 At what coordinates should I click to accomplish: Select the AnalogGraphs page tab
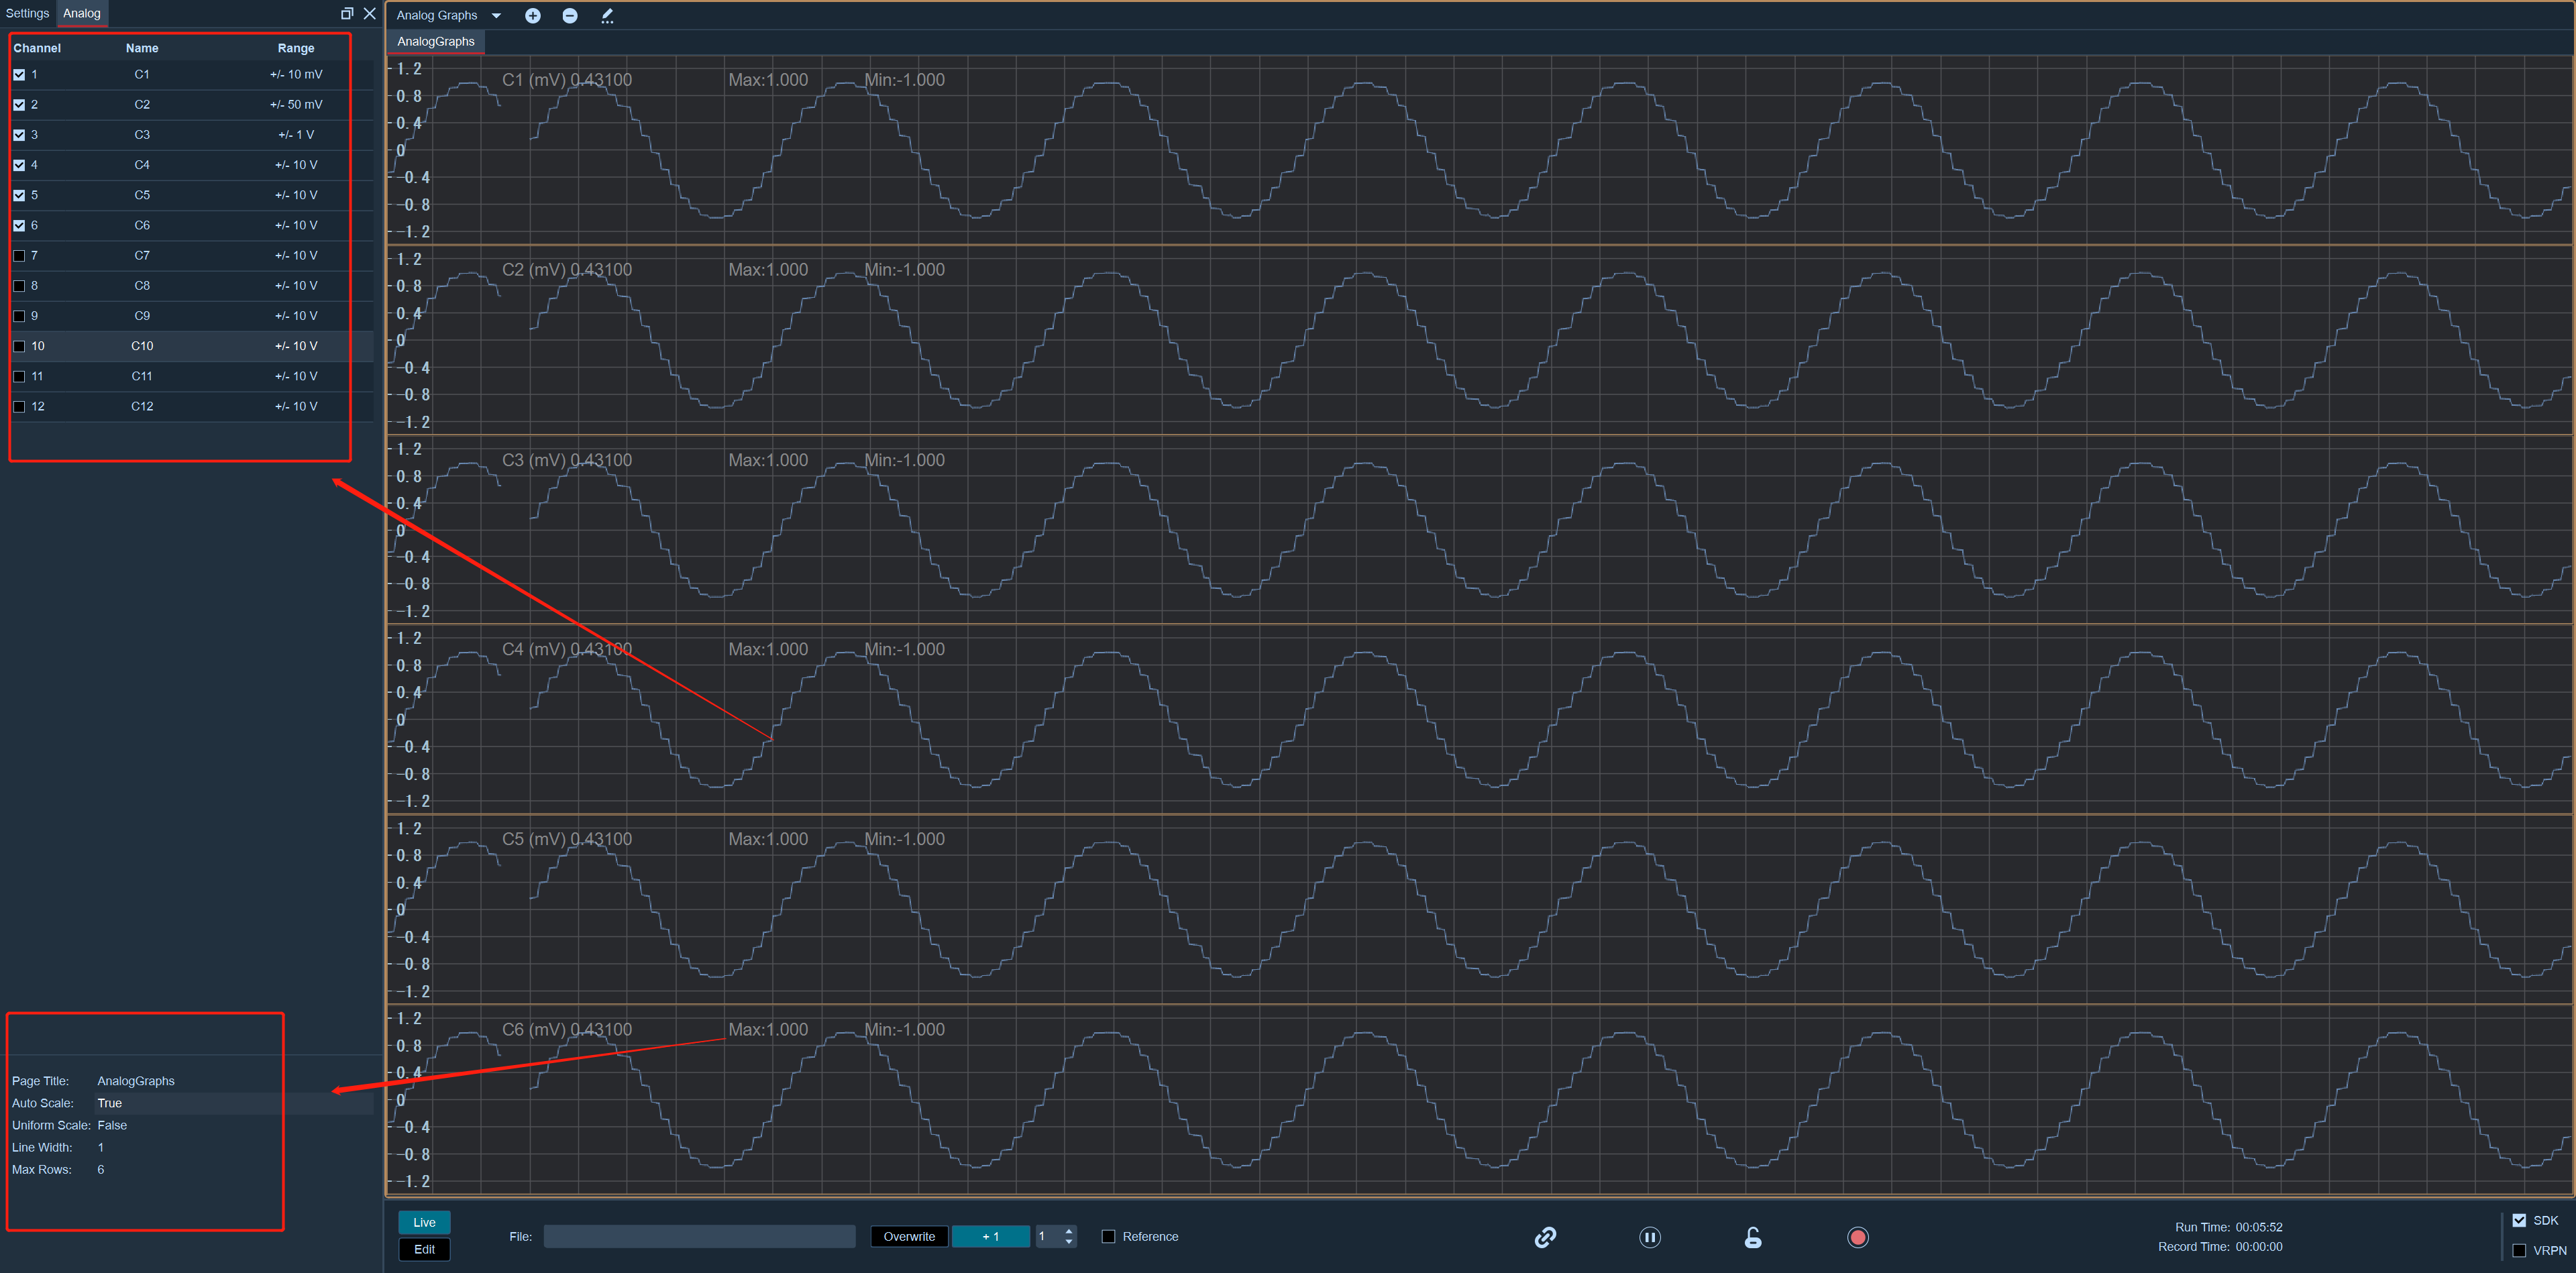tap(436, 41)
